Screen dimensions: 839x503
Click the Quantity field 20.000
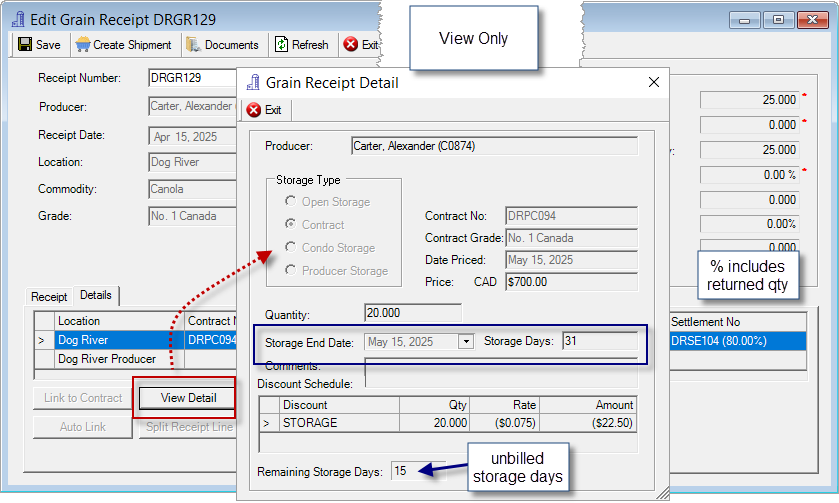tap(413, 313)
